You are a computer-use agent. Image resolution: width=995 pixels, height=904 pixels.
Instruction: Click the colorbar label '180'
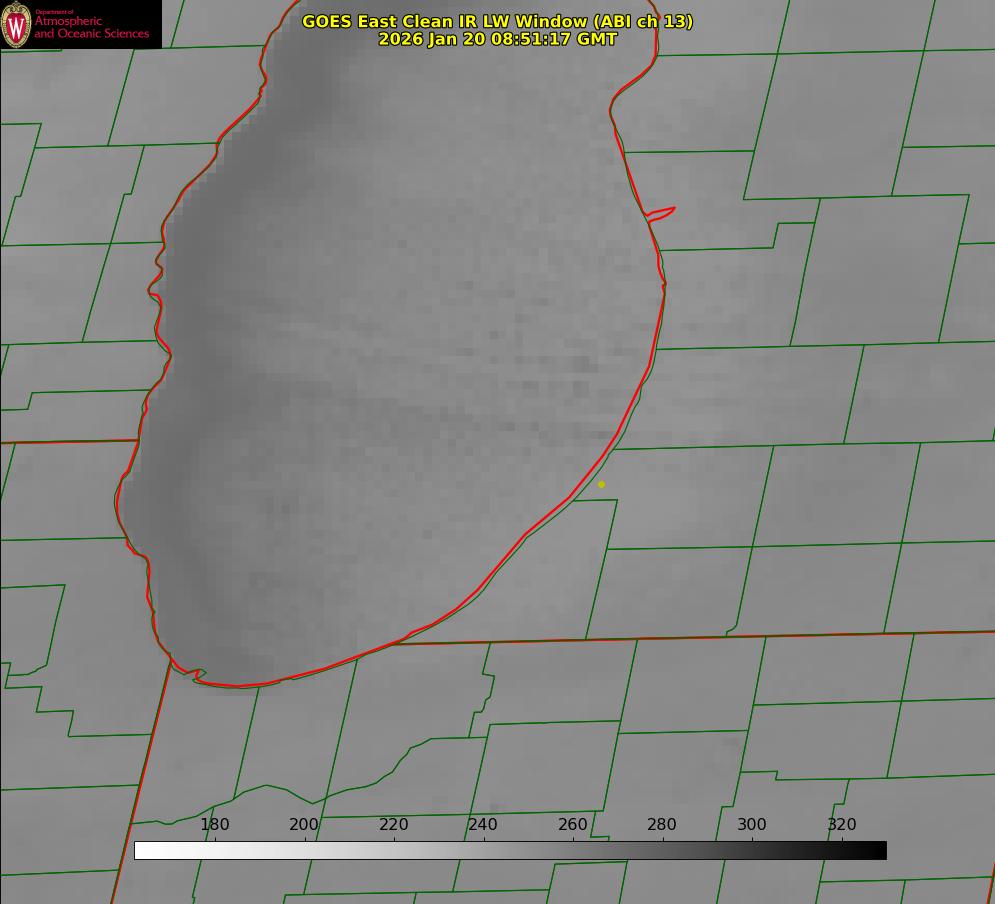(x=214, y=825)
